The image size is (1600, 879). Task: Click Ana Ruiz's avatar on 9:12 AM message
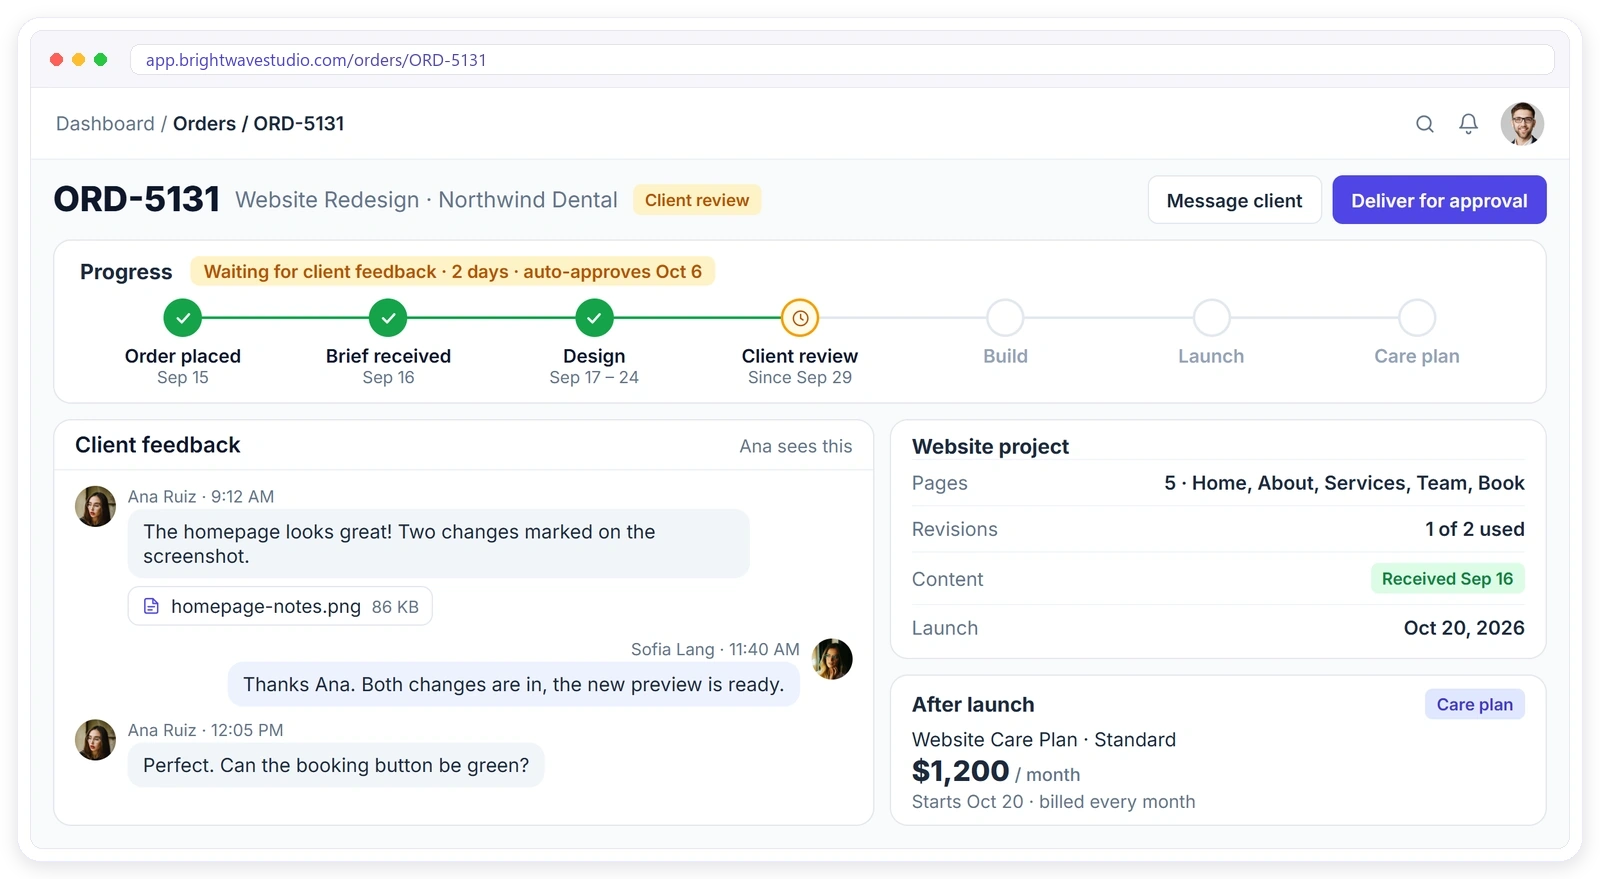pos(95,506)
